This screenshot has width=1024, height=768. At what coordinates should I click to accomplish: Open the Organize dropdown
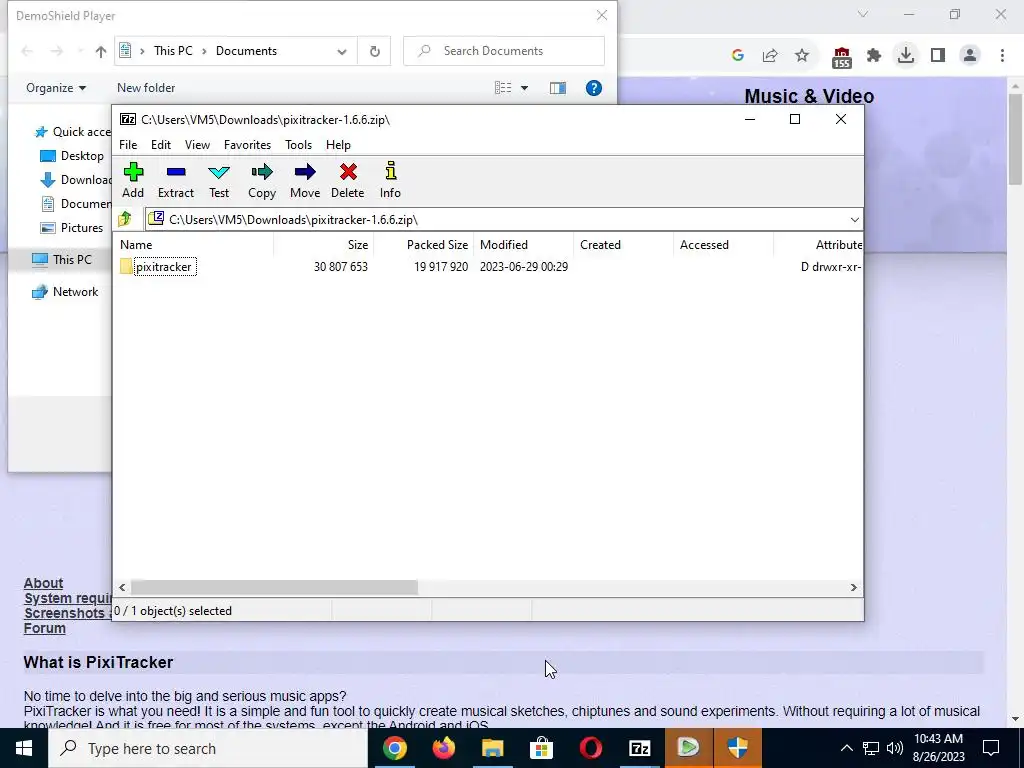pos(56,88)
